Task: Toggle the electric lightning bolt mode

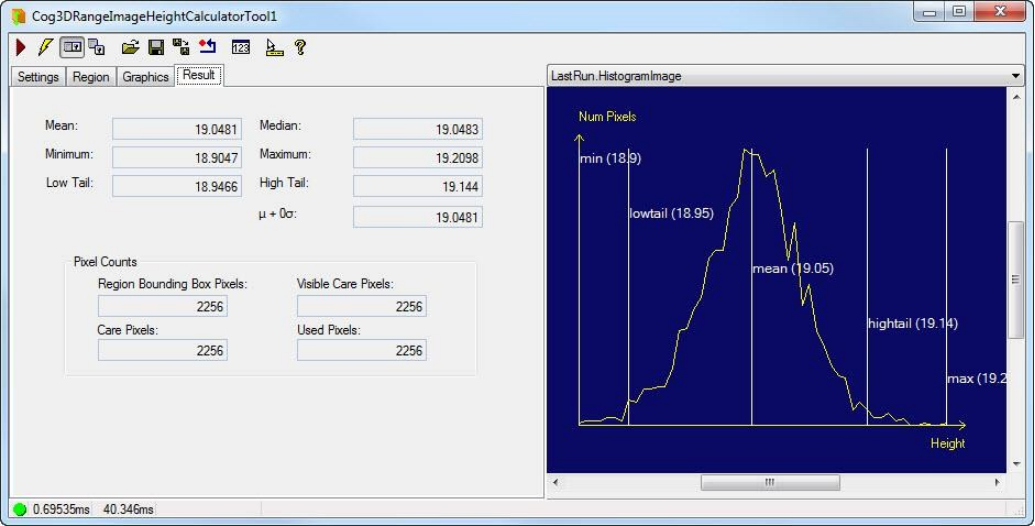Action: point(45,47)
